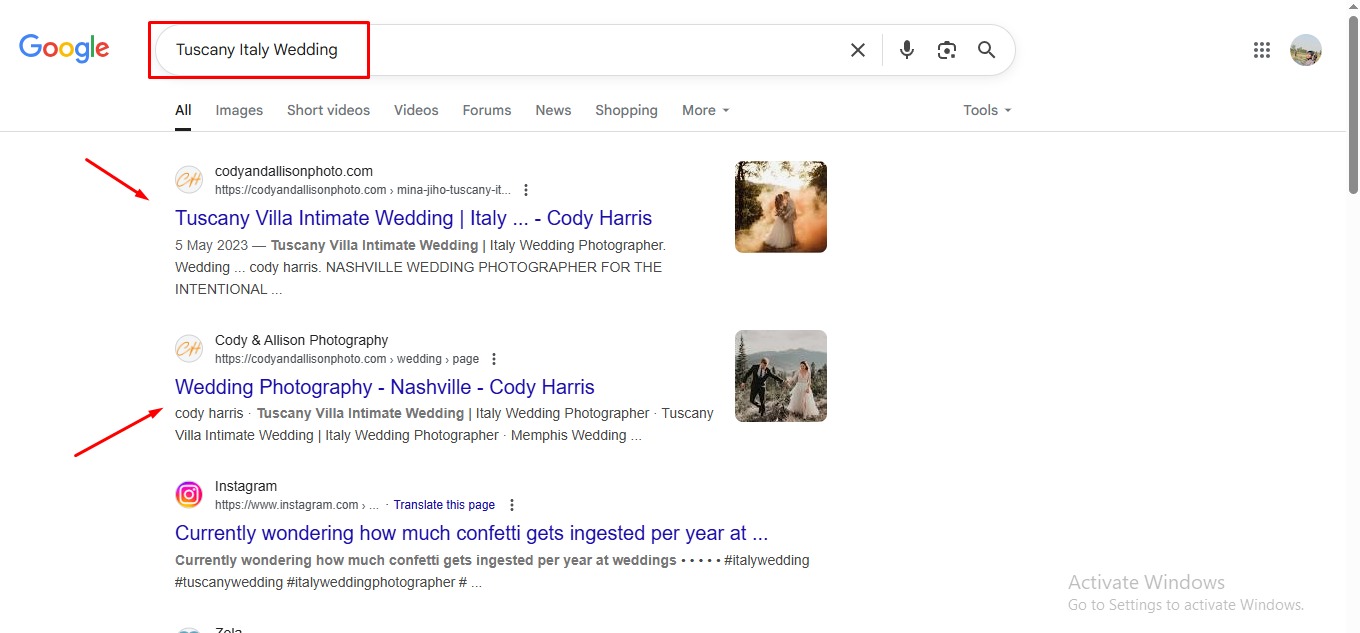This screenshot has width=1360, height=633.
Task: Open Wedding Photography - Nashville result link
Action: click(384, 387)
